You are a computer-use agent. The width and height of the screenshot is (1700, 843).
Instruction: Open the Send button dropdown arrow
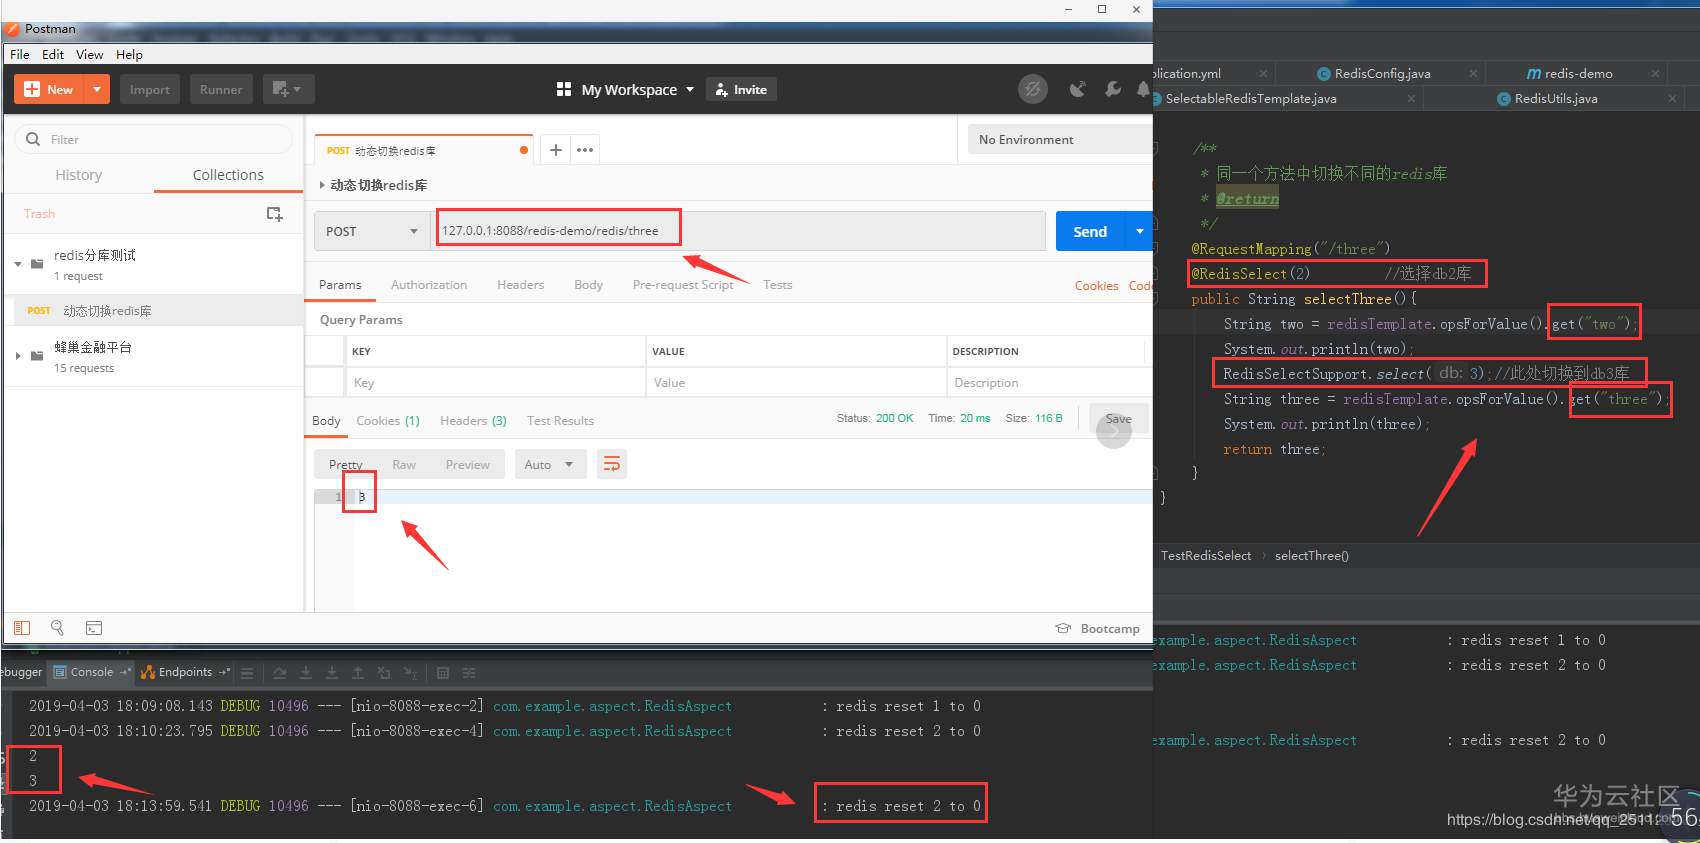coord(1139,231)
